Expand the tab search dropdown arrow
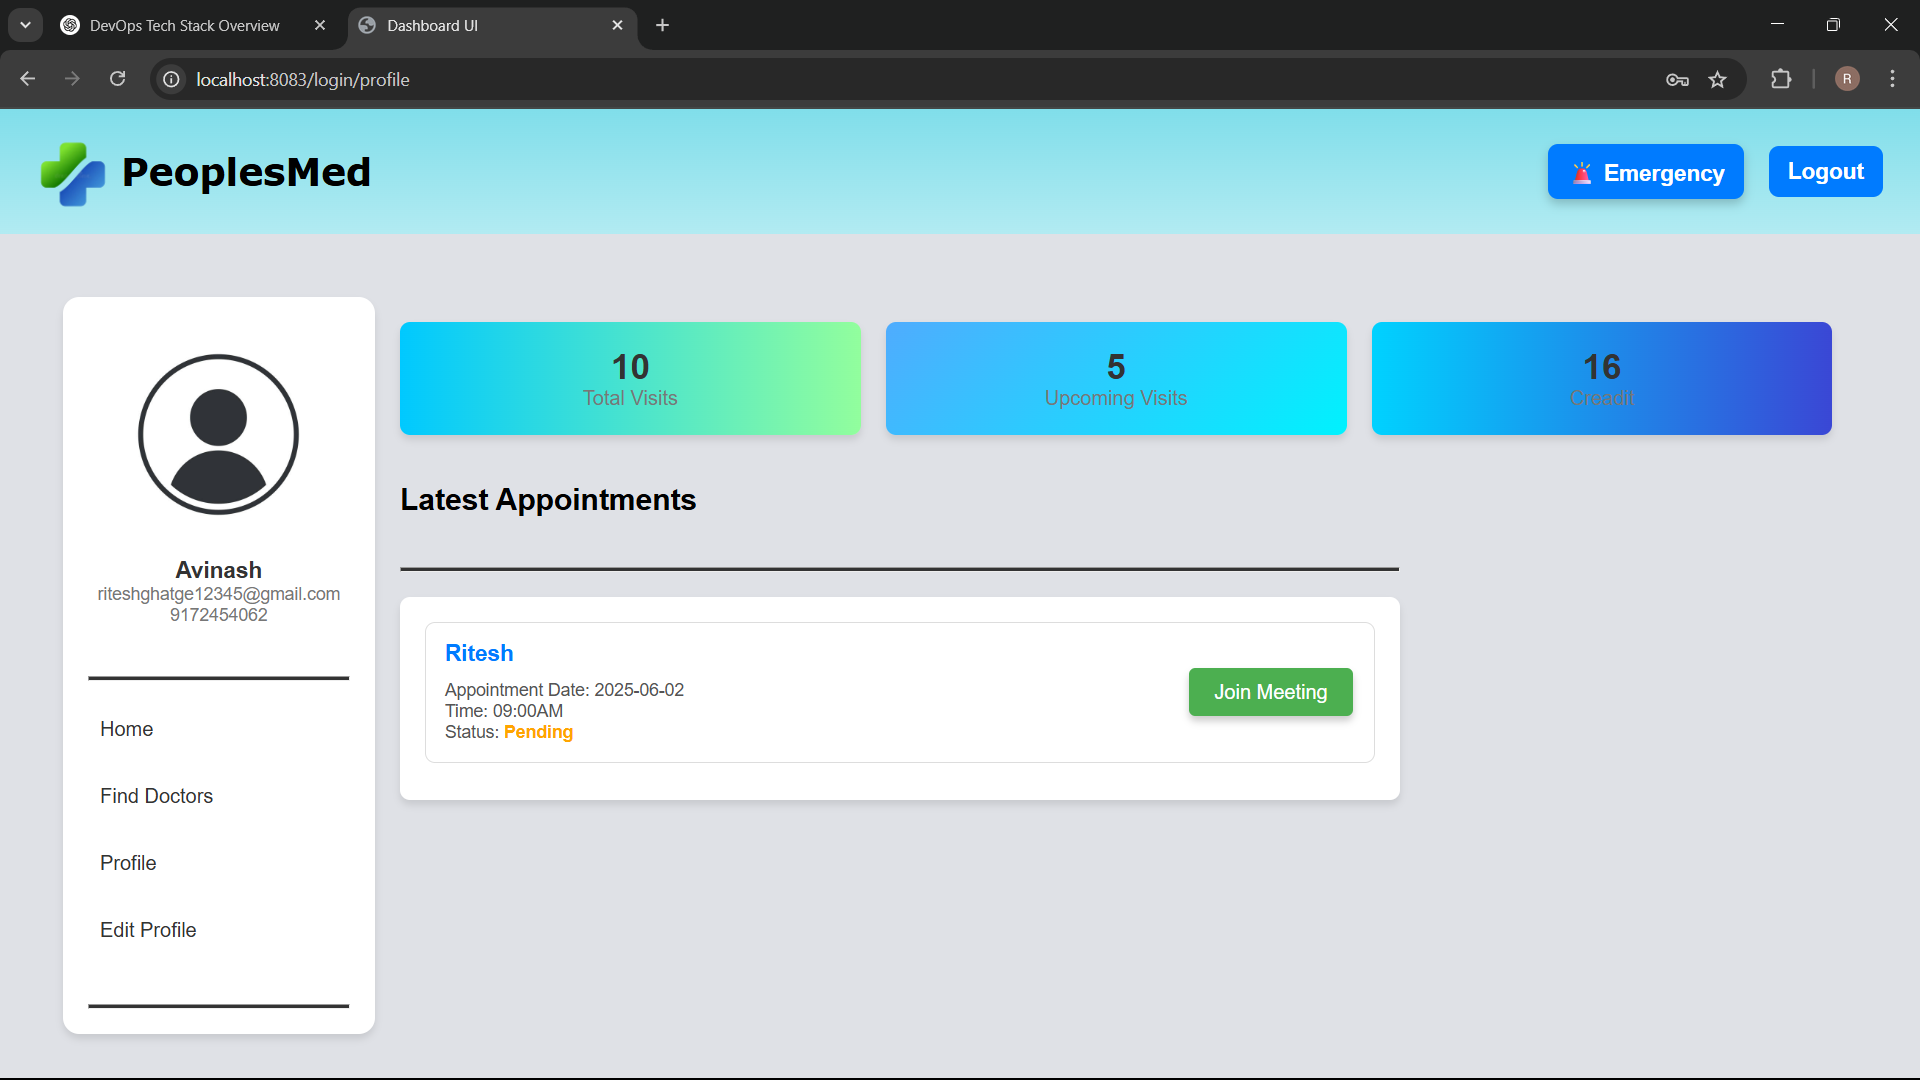The height and width of the screenshot is (1080, 1920). tap(25, 25)
